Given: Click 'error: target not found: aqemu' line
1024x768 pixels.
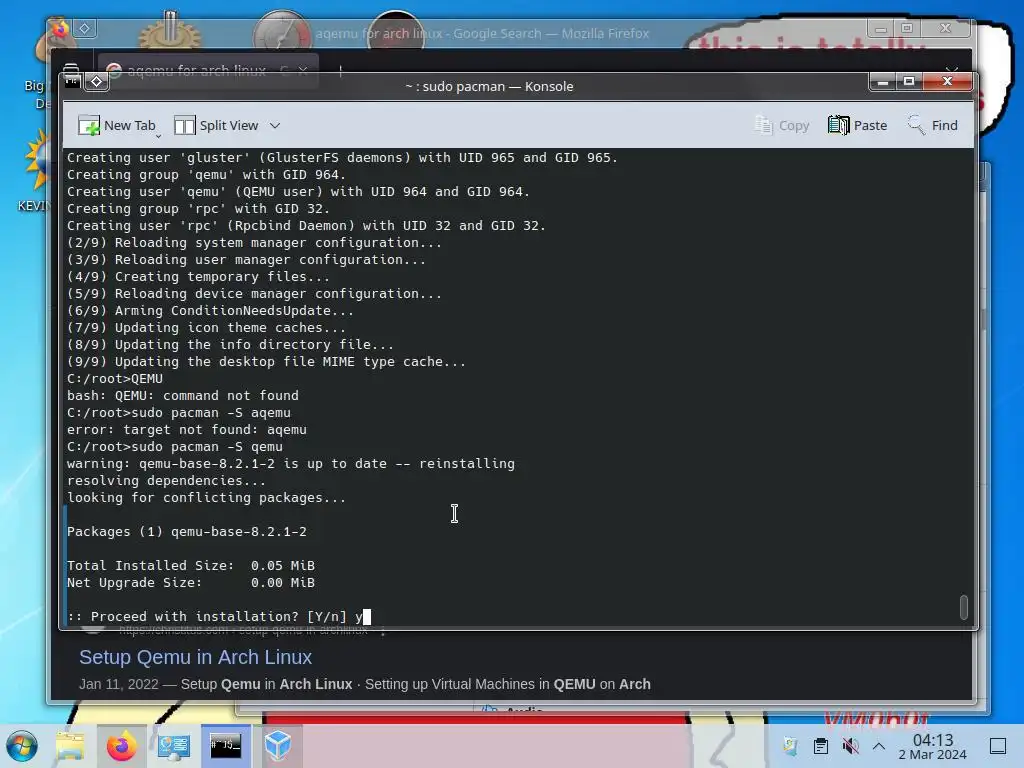Looking at the screenshot, I should coord(187,430).
